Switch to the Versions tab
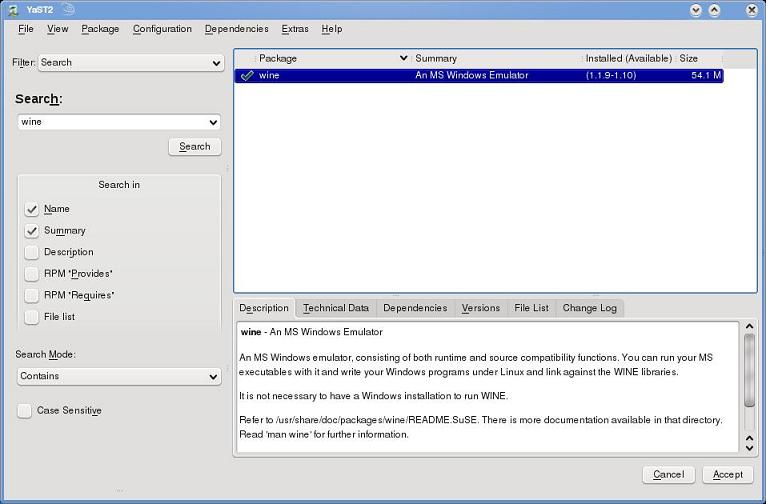Viewport: 766px width, 504px height. (x=481, y=308)
